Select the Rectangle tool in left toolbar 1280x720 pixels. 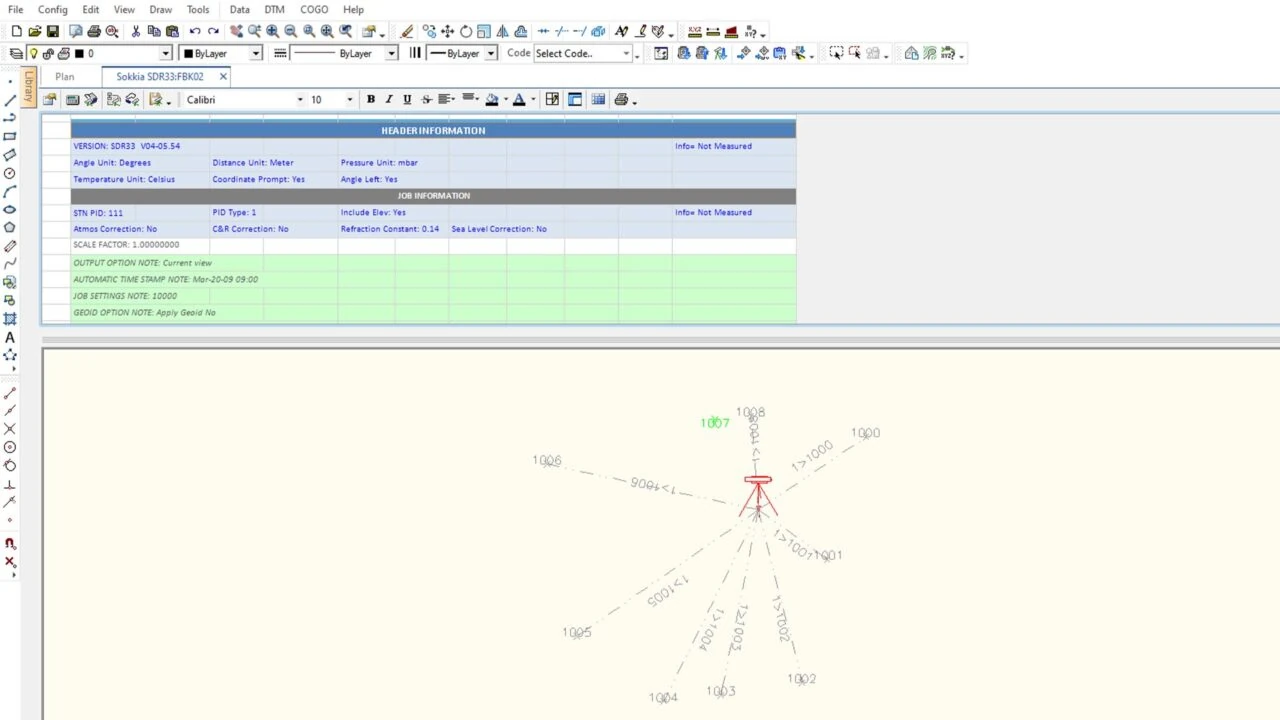pos(10,136)
